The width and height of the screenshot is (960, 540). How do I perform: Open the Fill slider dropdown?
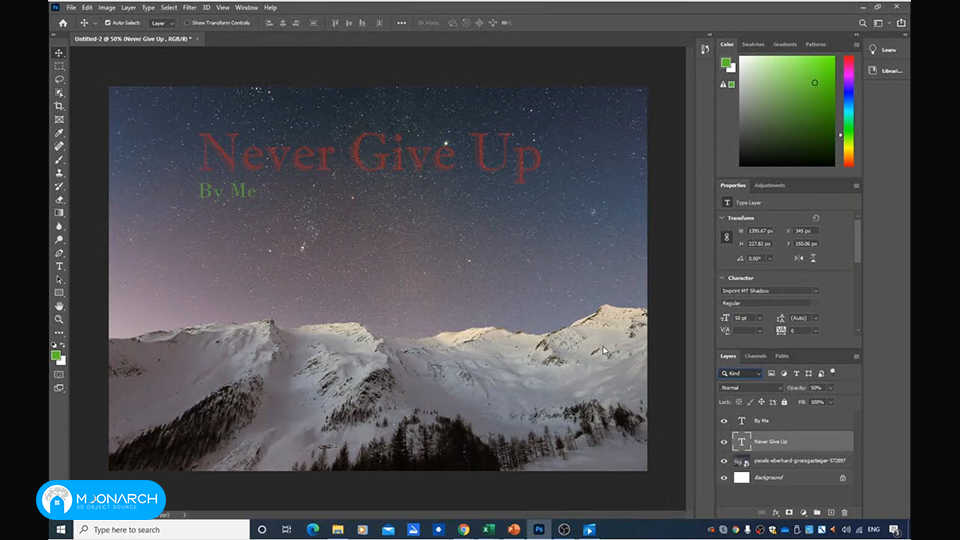pos(831,402)
